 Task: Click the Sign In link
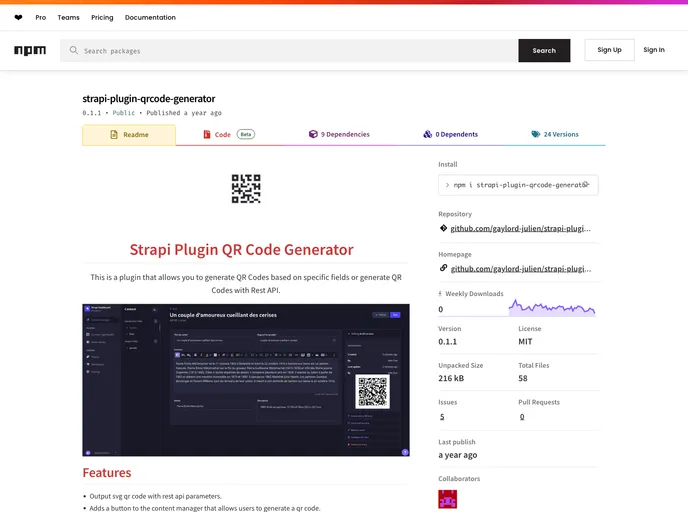(654, 50)
